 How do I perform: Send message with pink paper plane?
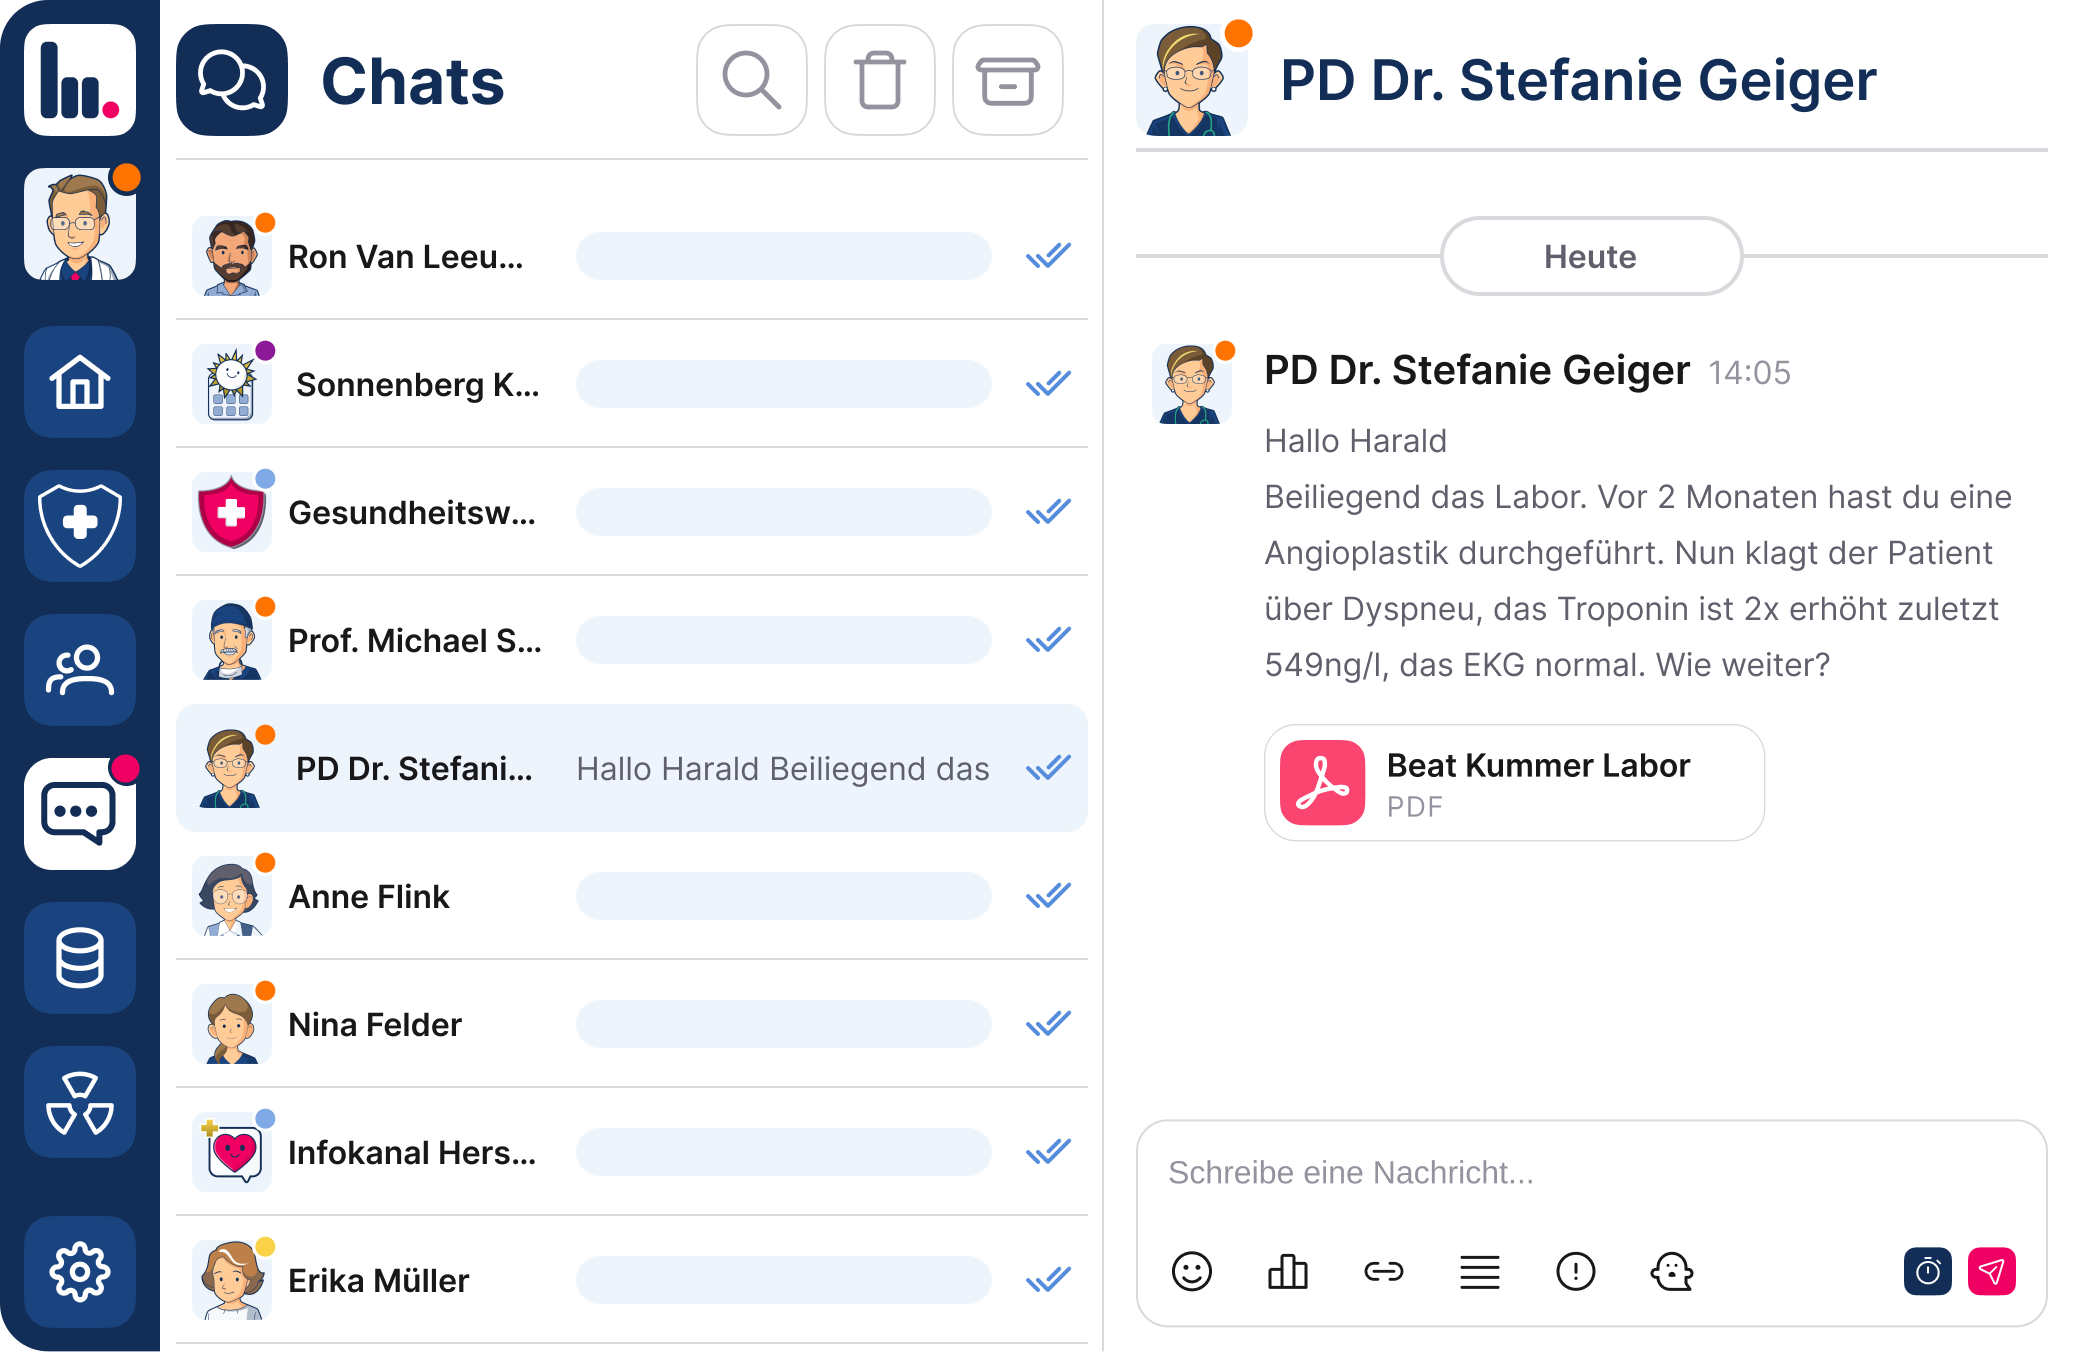click(1991, 1271)
